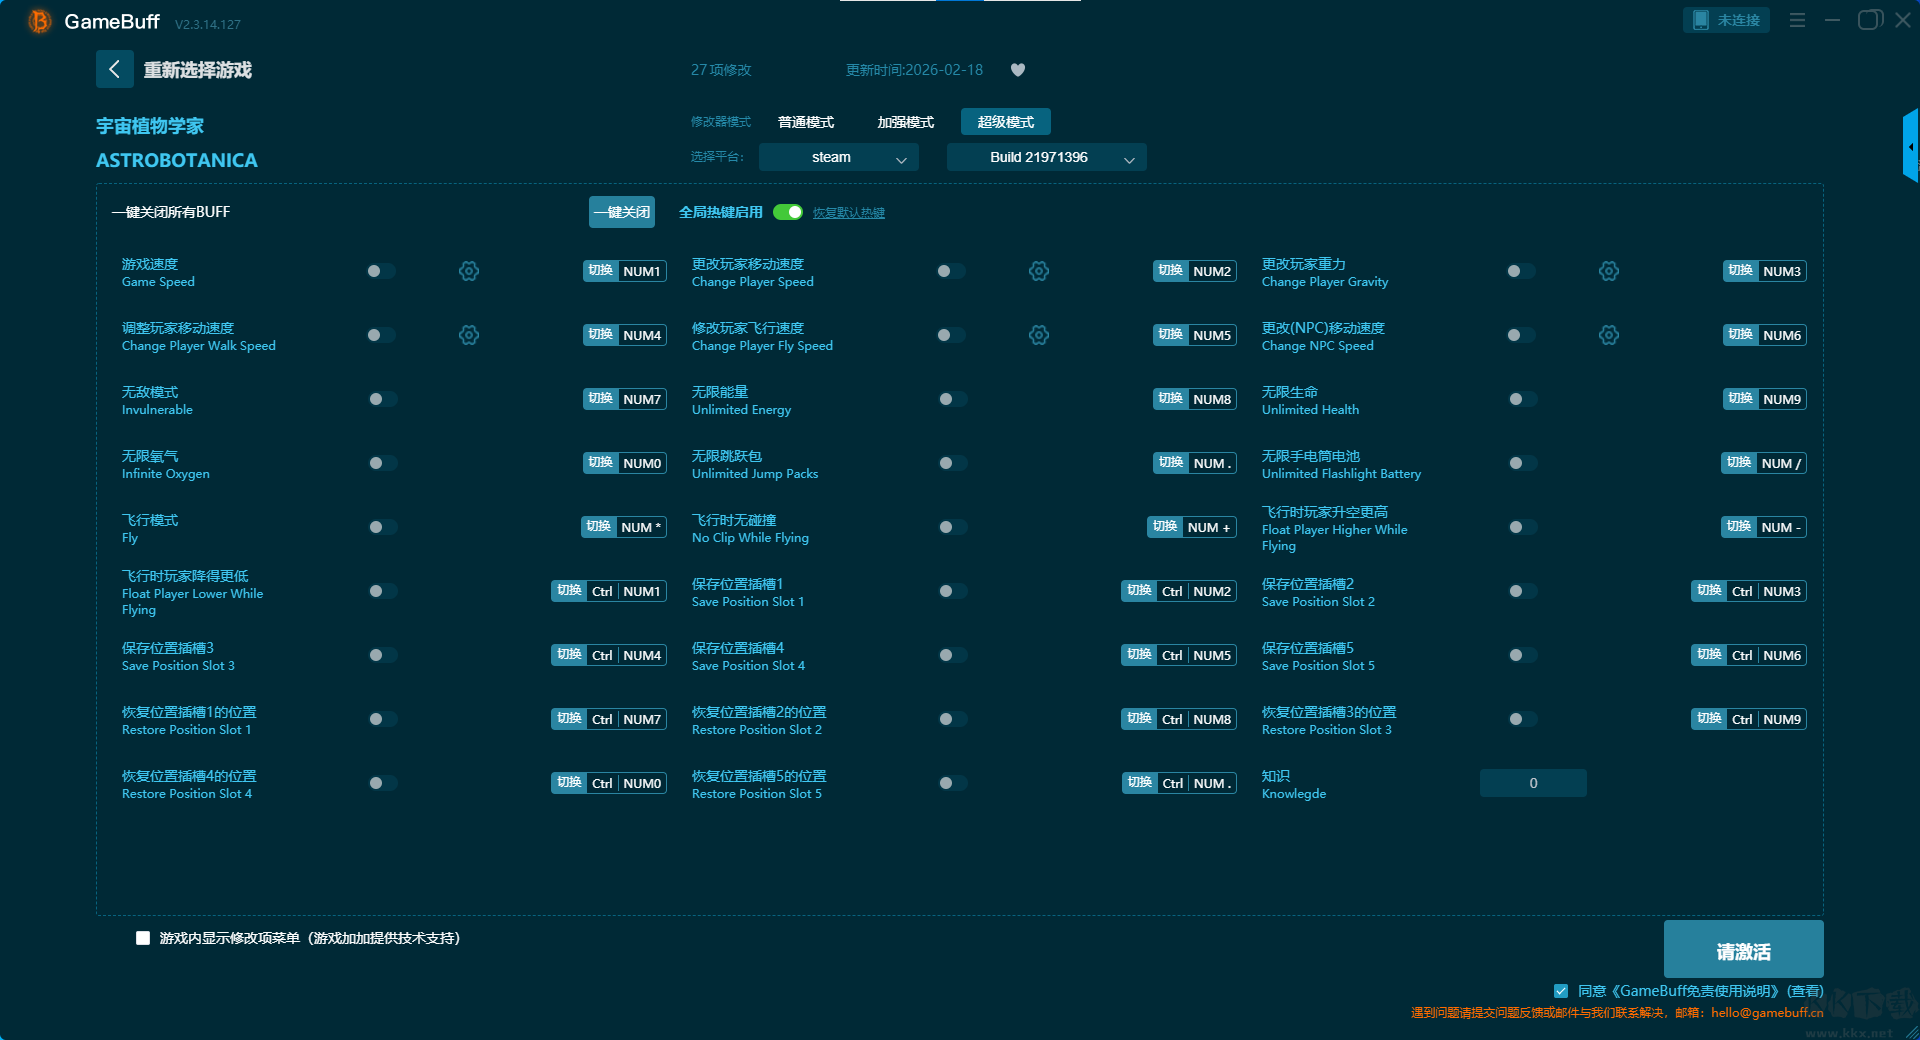
Task: Switch to 普通模式 tab
Action: click(x=806, y=122)
